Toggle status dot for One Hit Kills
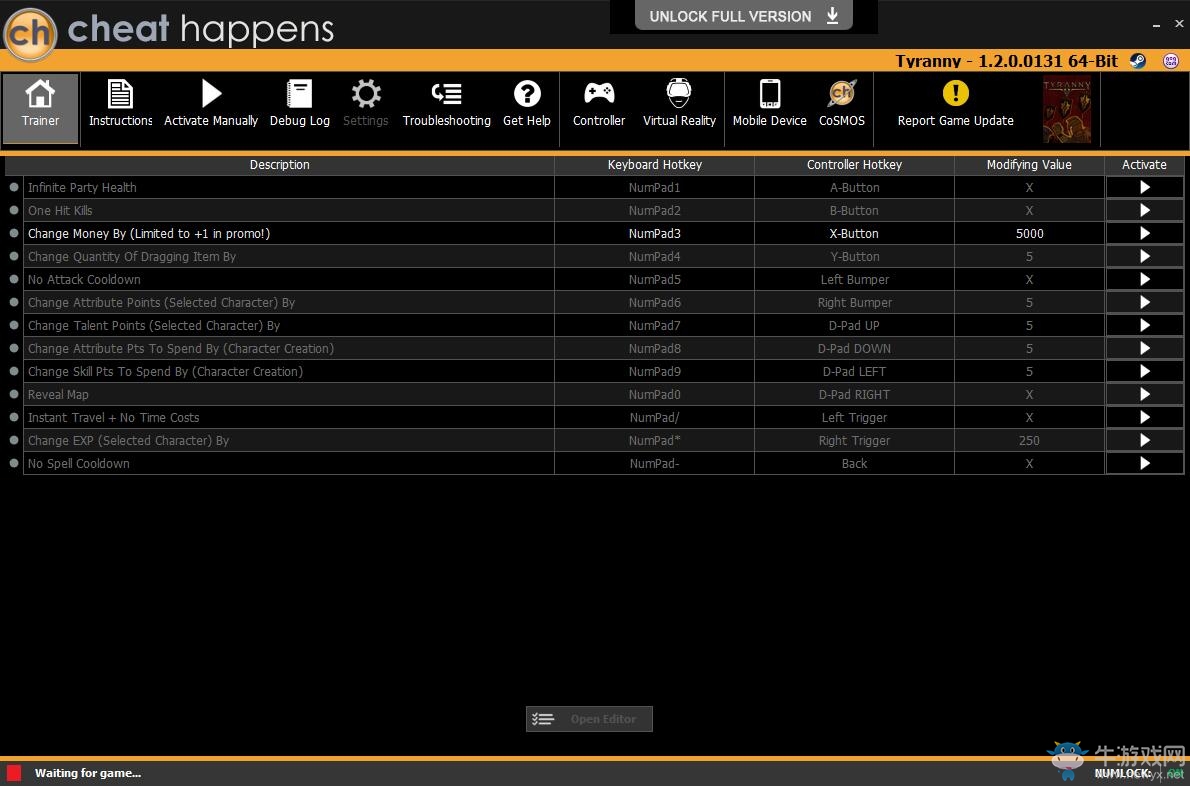The image size is (1190, 786). 14,209
